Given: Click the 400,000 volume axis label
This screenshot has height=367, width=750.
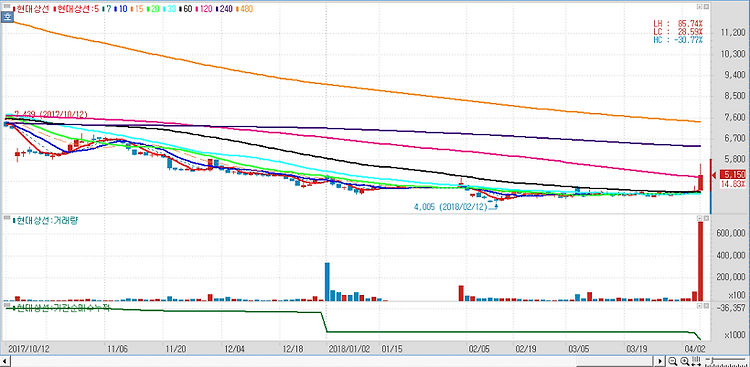Looking at the screenshot, I should [x=730, y=255].
